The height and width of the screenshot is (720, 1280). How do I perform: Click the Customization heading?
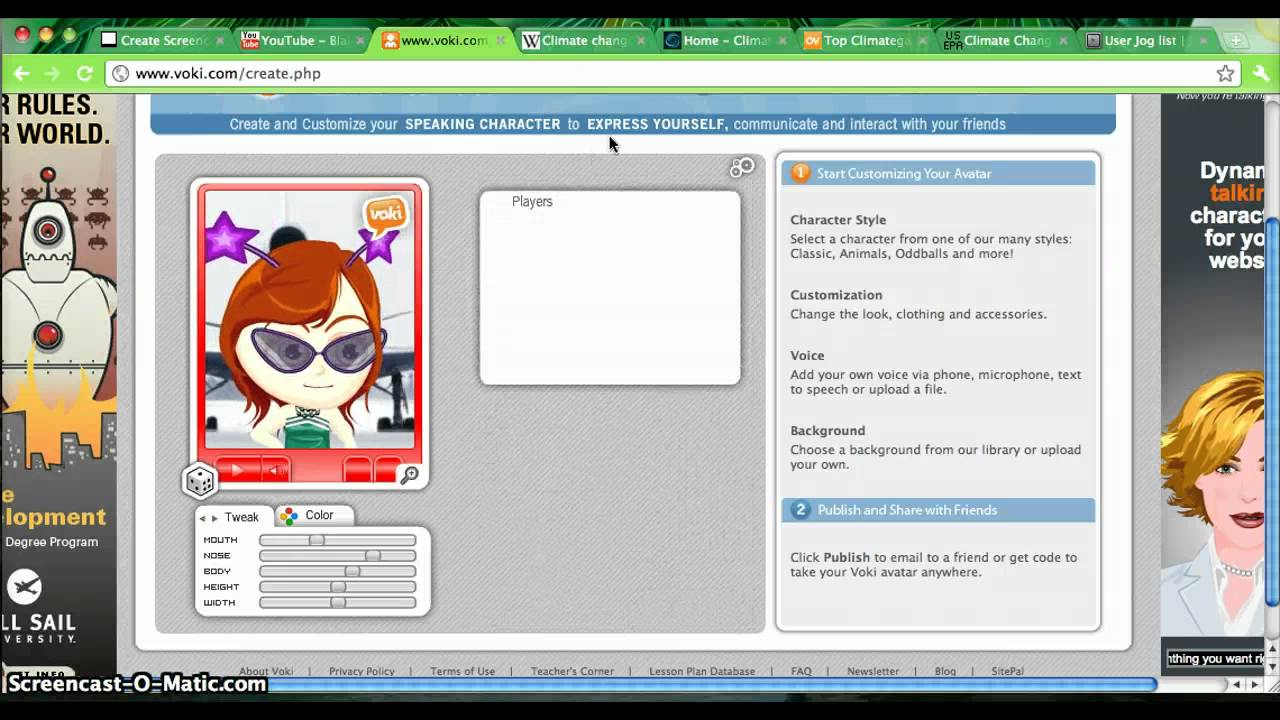(836, 295)
